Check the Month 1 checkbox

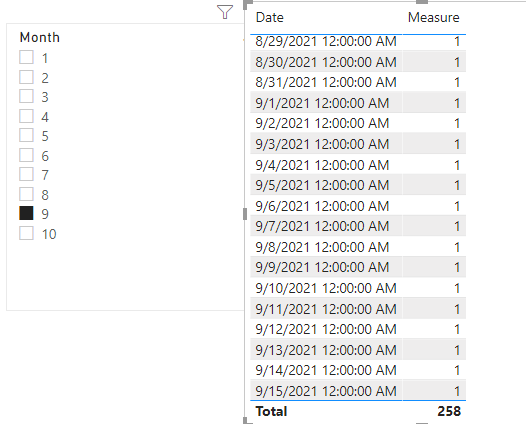tap(26, 57)
